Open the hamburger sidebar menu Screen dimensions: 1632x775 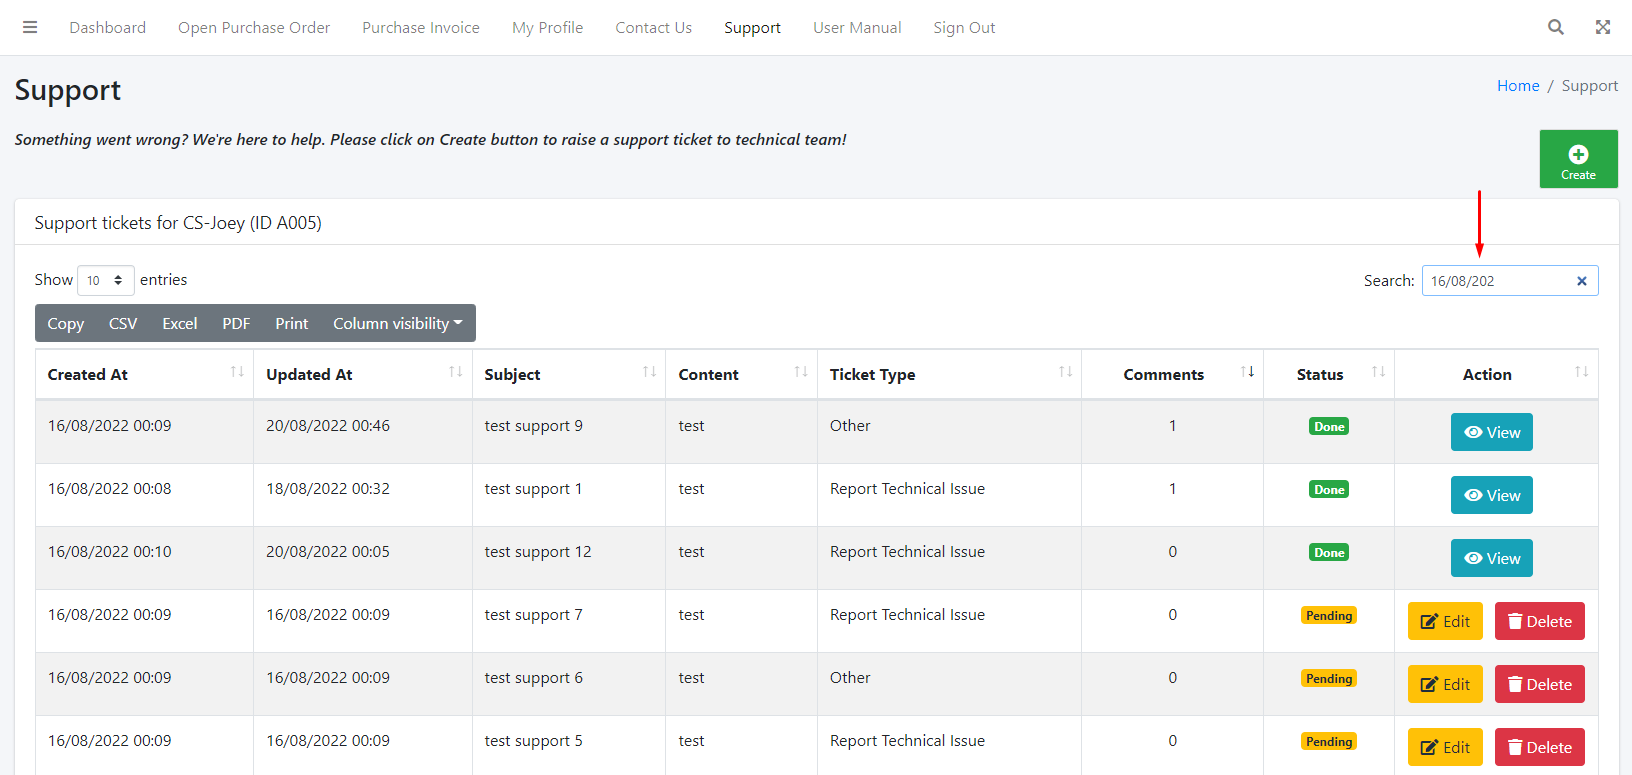pyautogui.click(x=30, y=27)
